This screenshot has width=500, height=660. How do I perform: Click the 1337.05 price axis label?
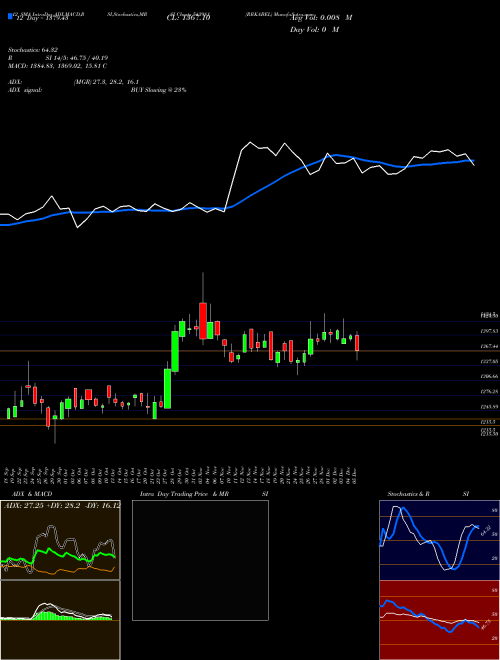(489, 361)
